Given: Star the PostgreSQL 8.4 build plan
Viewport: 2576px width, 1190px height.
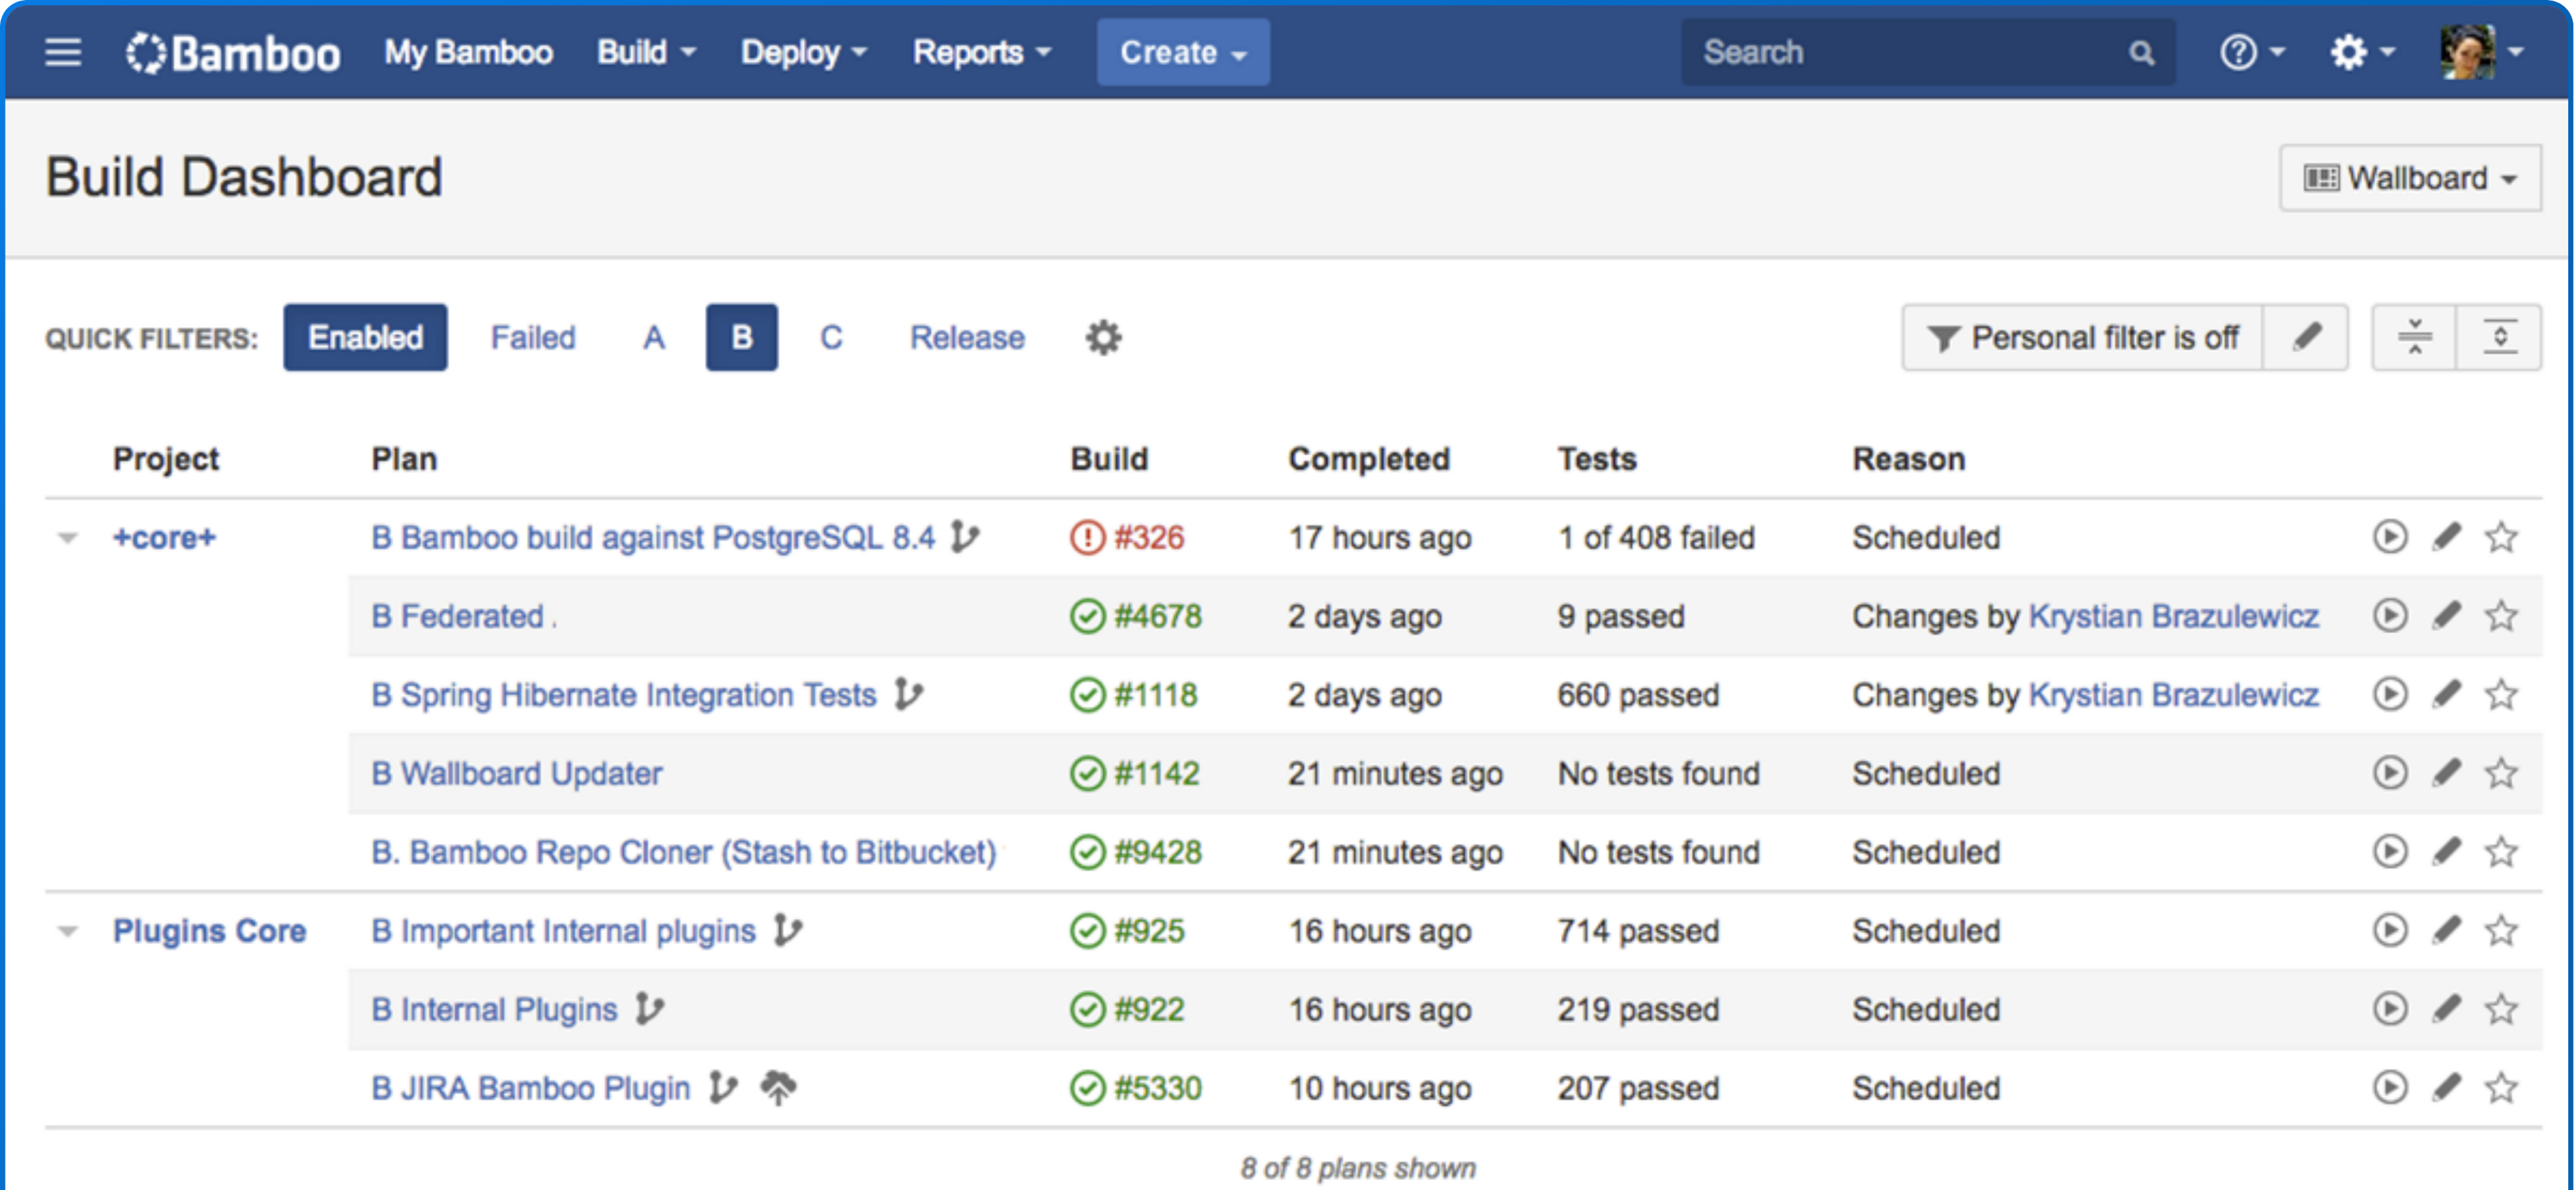Looking at the screenshot, I should coord(2501,537).
